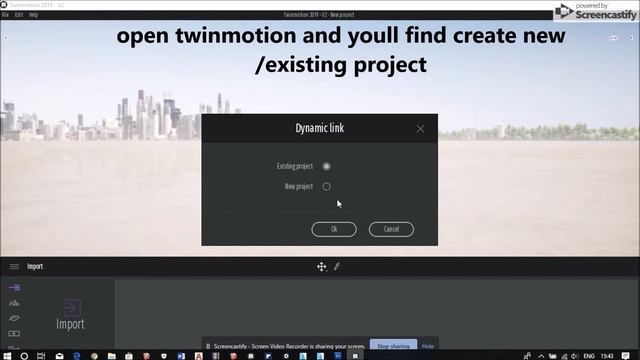Click the Import breadcrumb label
The height and width of the screenshot is (360, 640).
(x=35, y=267)
